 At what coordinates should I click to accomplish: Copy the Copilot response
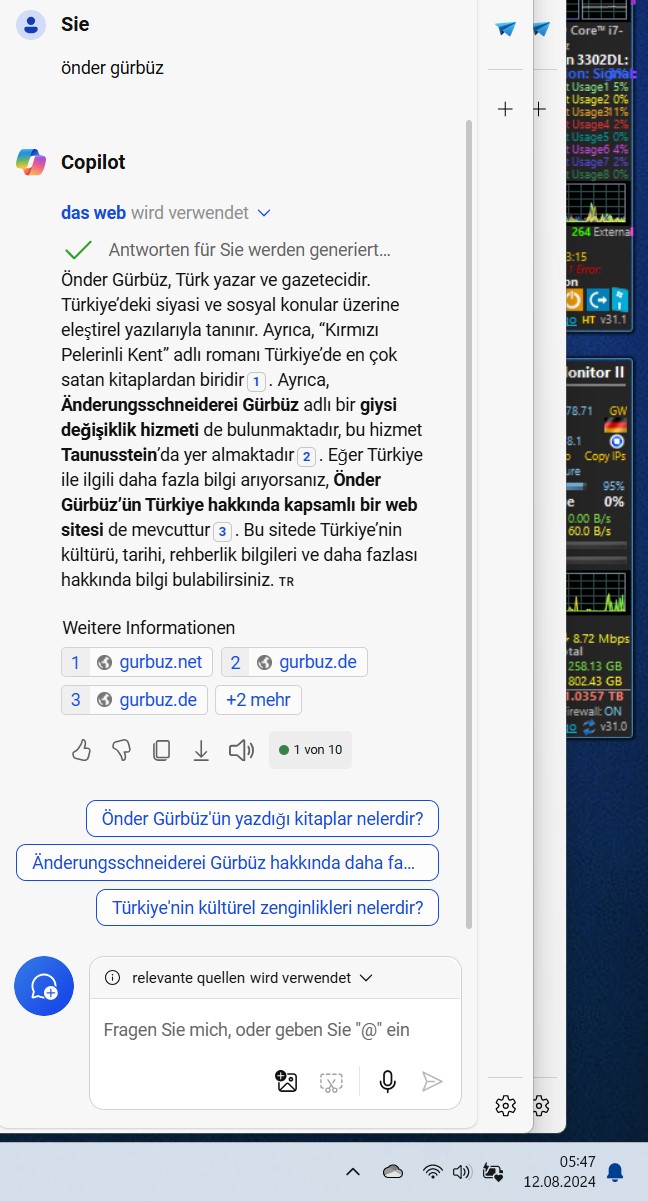click(161, 750)
